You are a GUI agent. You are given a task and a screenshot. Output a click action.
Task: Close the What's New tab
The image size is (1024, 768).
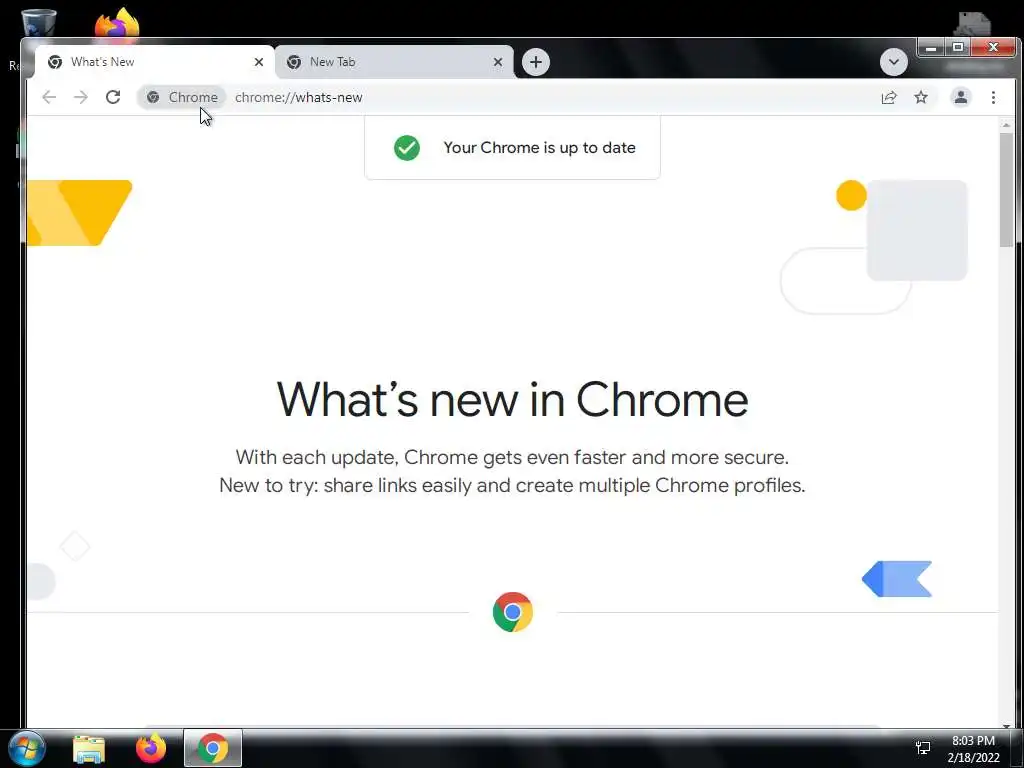(x=259, y=62)
